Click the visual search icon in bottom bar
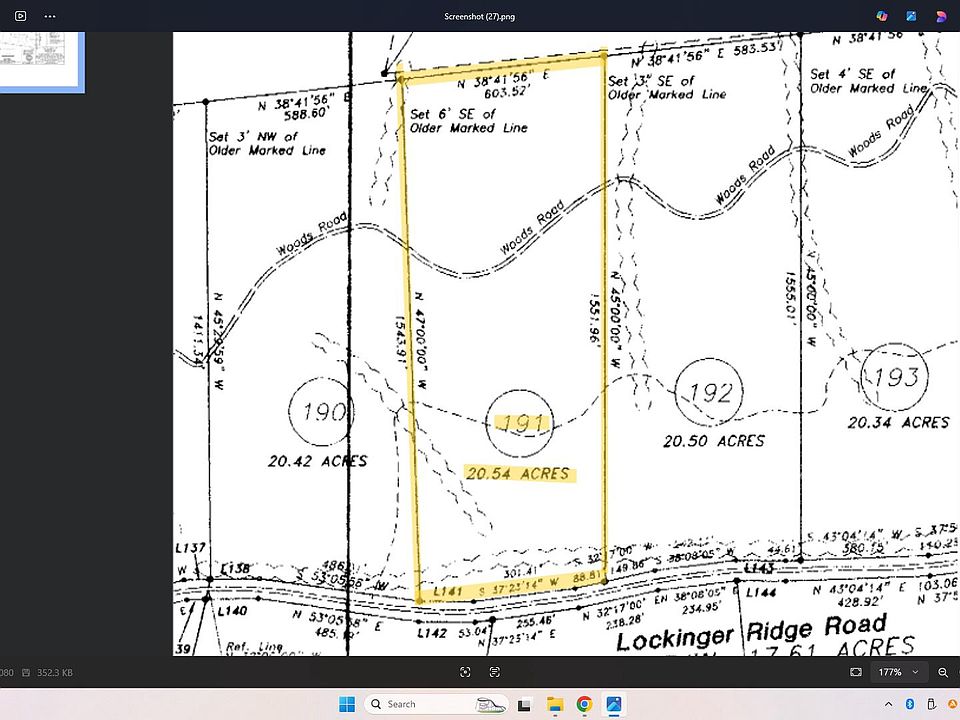Viewport: 960px width, 720px height. coord(465,672)
